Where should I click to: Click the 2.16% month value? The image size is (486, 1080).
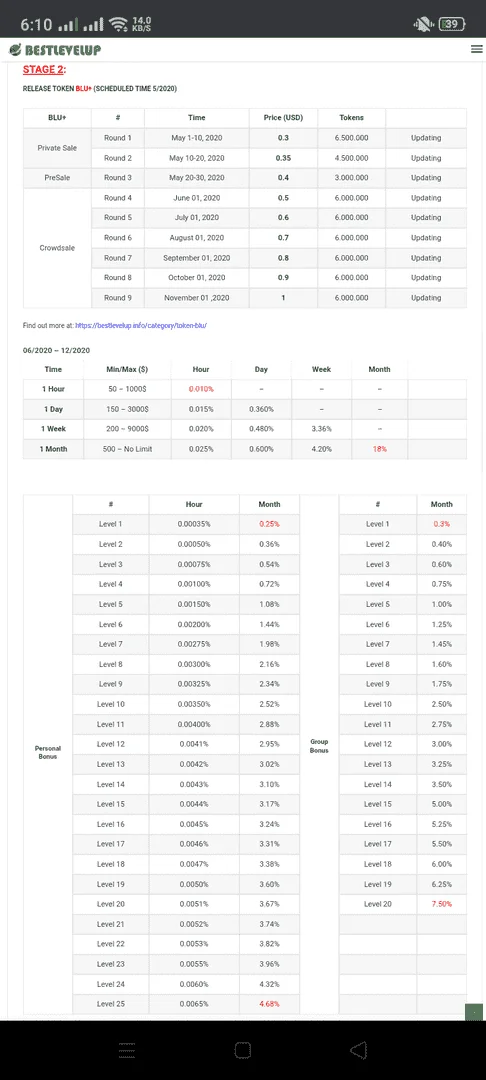click(x=269, y=664)
